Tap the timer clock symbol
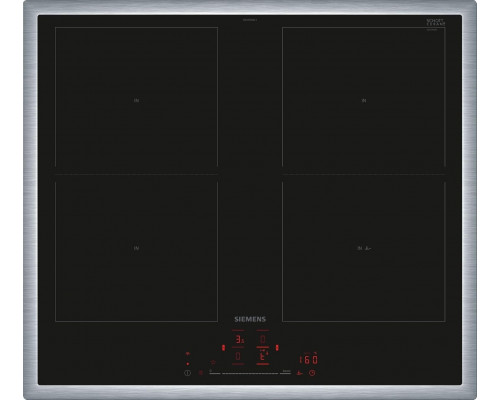Screen dimensions: 500x400 312,373
